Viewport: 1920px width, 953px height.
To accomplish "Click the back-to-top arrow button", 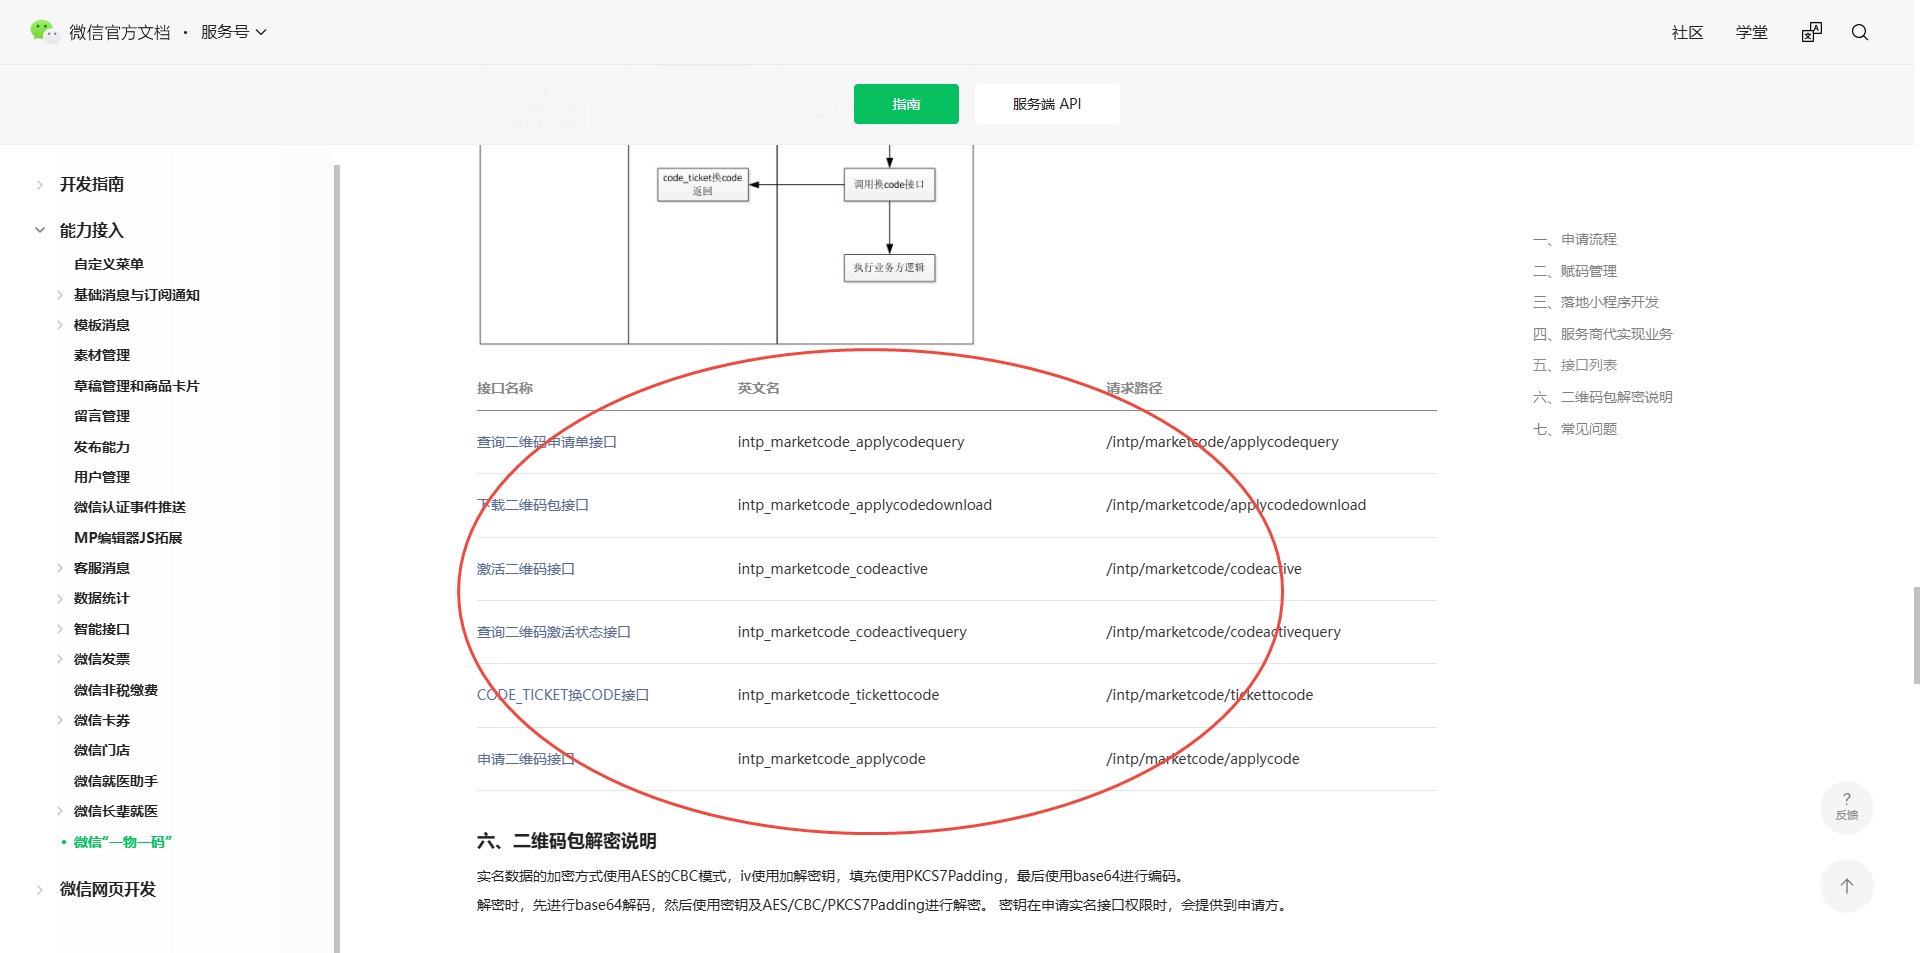I will [x=1846, y=886].
